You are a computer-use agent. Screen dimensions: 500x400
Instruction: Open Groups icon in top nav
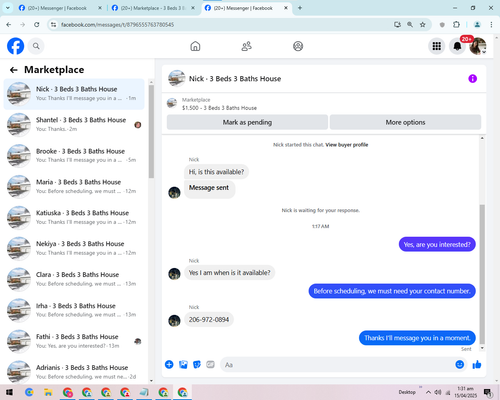coord(298,46)
